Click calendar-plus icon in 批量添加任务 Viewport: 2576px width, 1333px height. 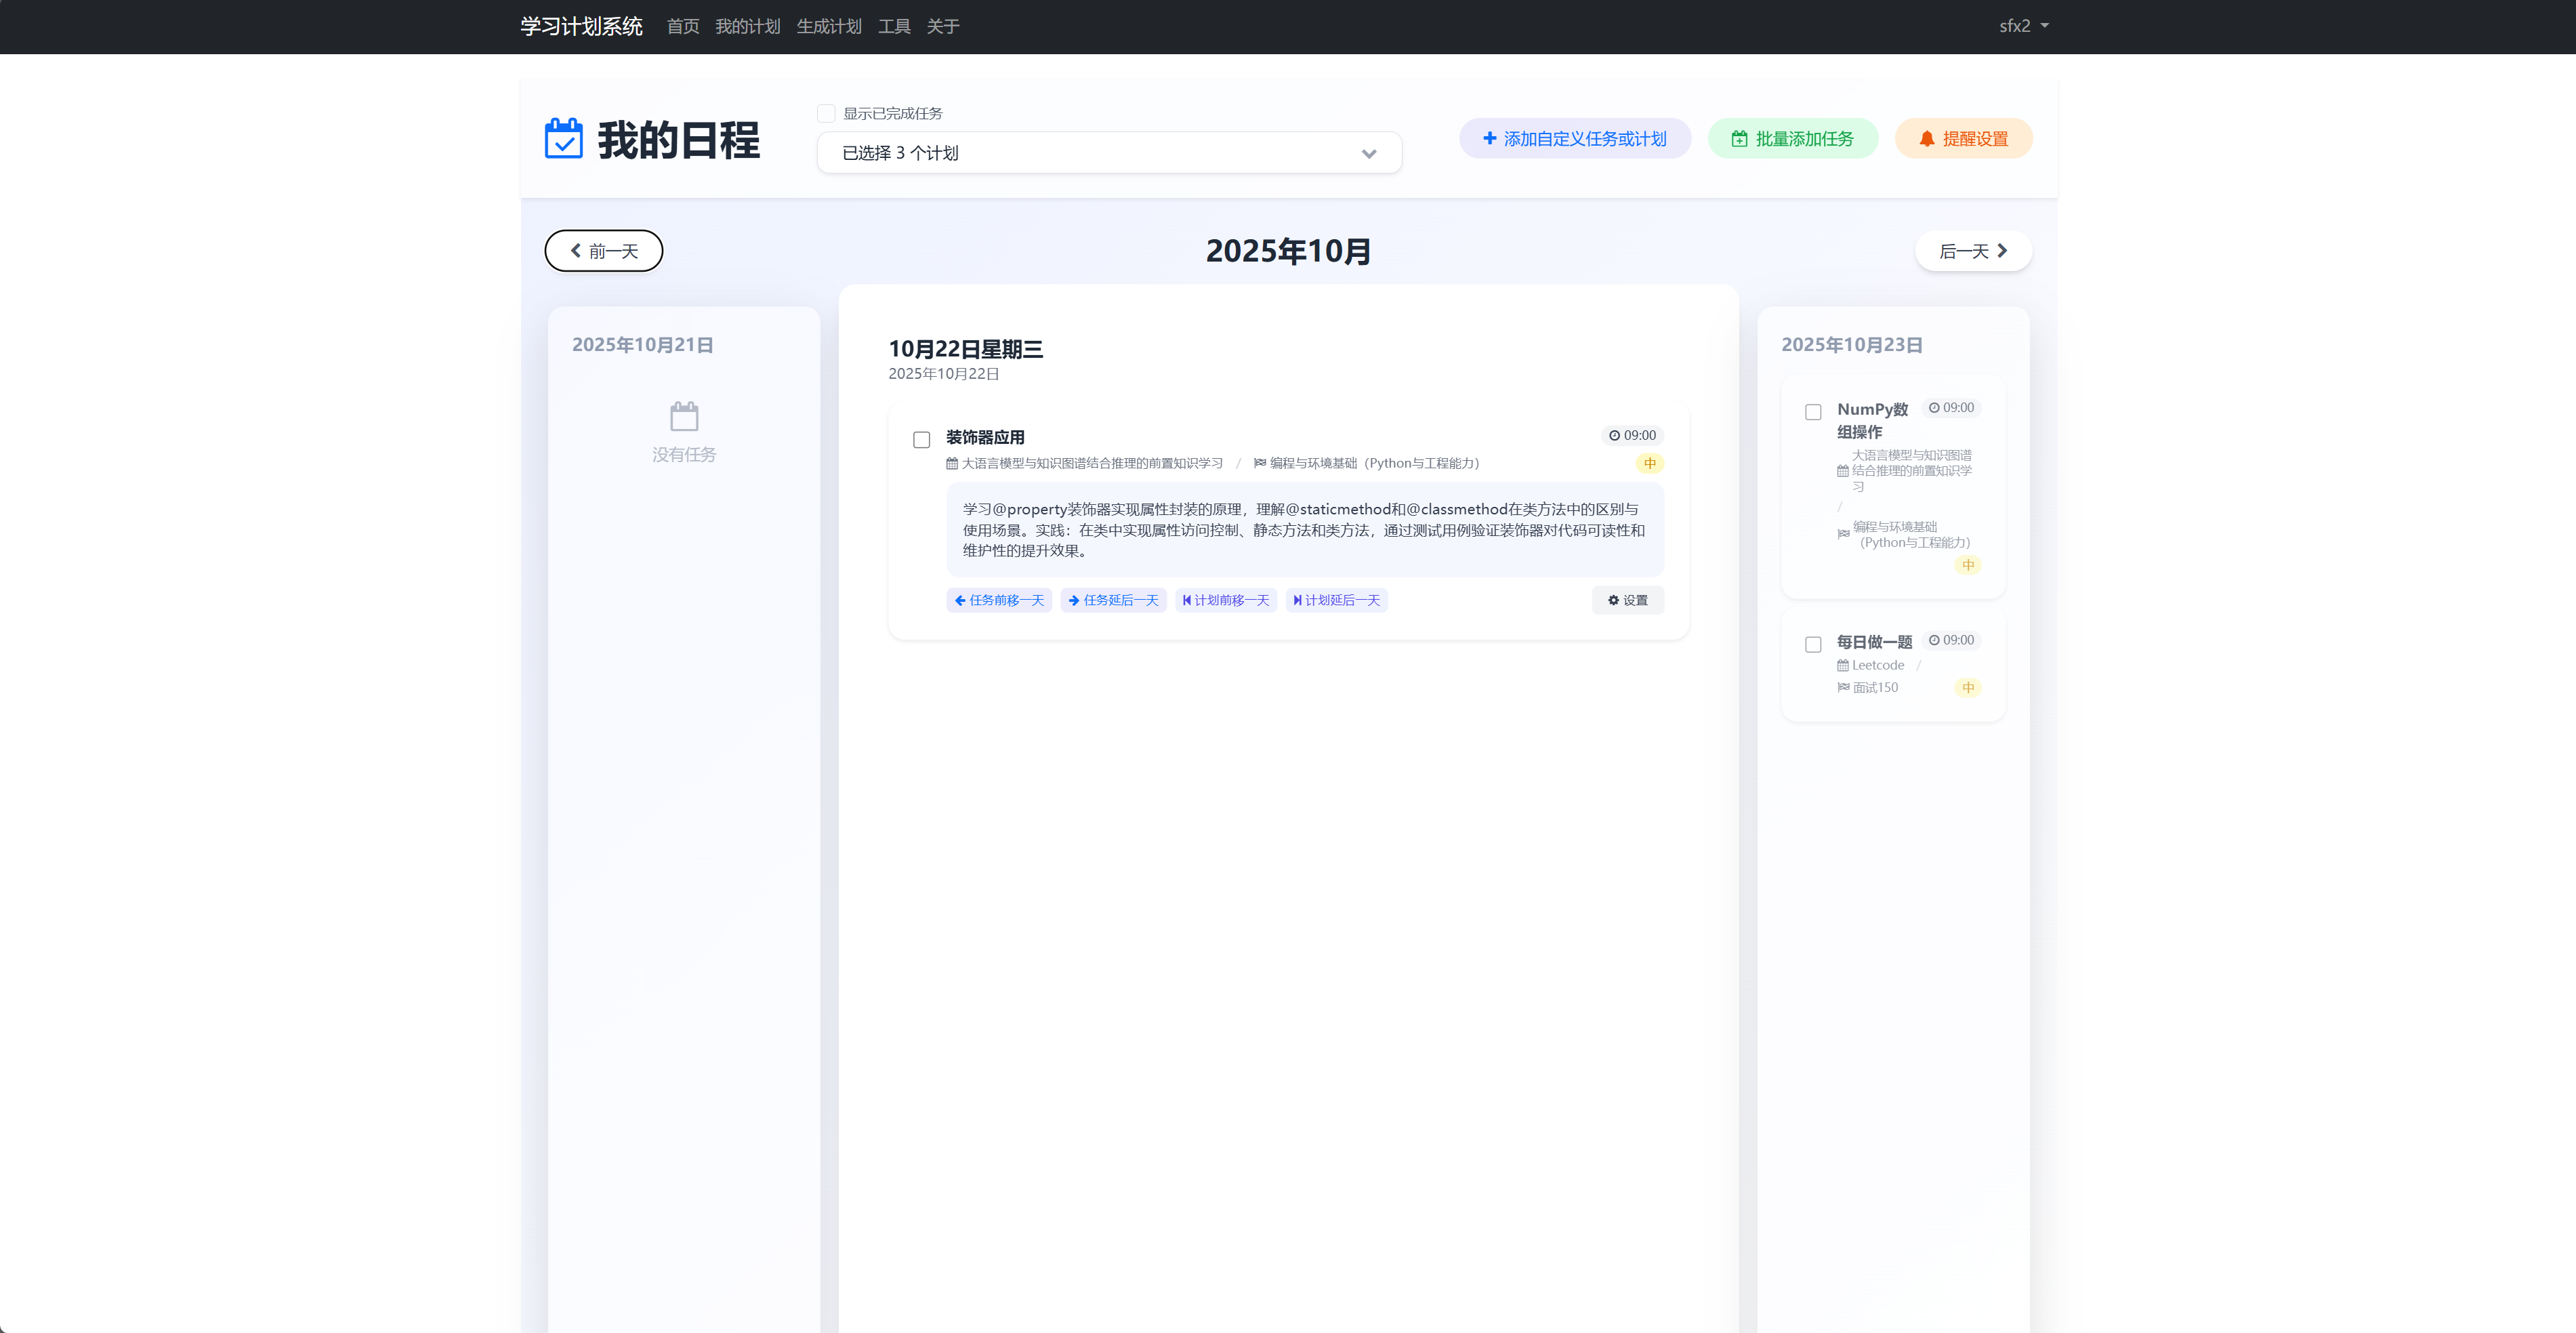(x=1739, y=139)
